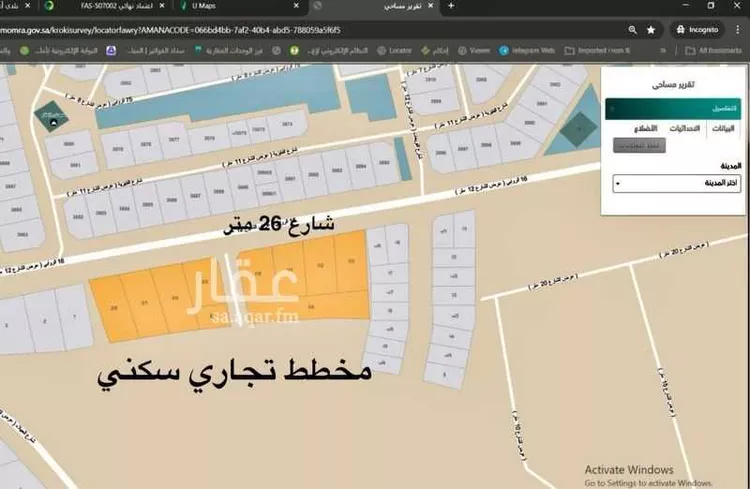Select the البيانات tab in survey panel
The height and width of the screenshot is (489, 750).
tap(723, 128)
